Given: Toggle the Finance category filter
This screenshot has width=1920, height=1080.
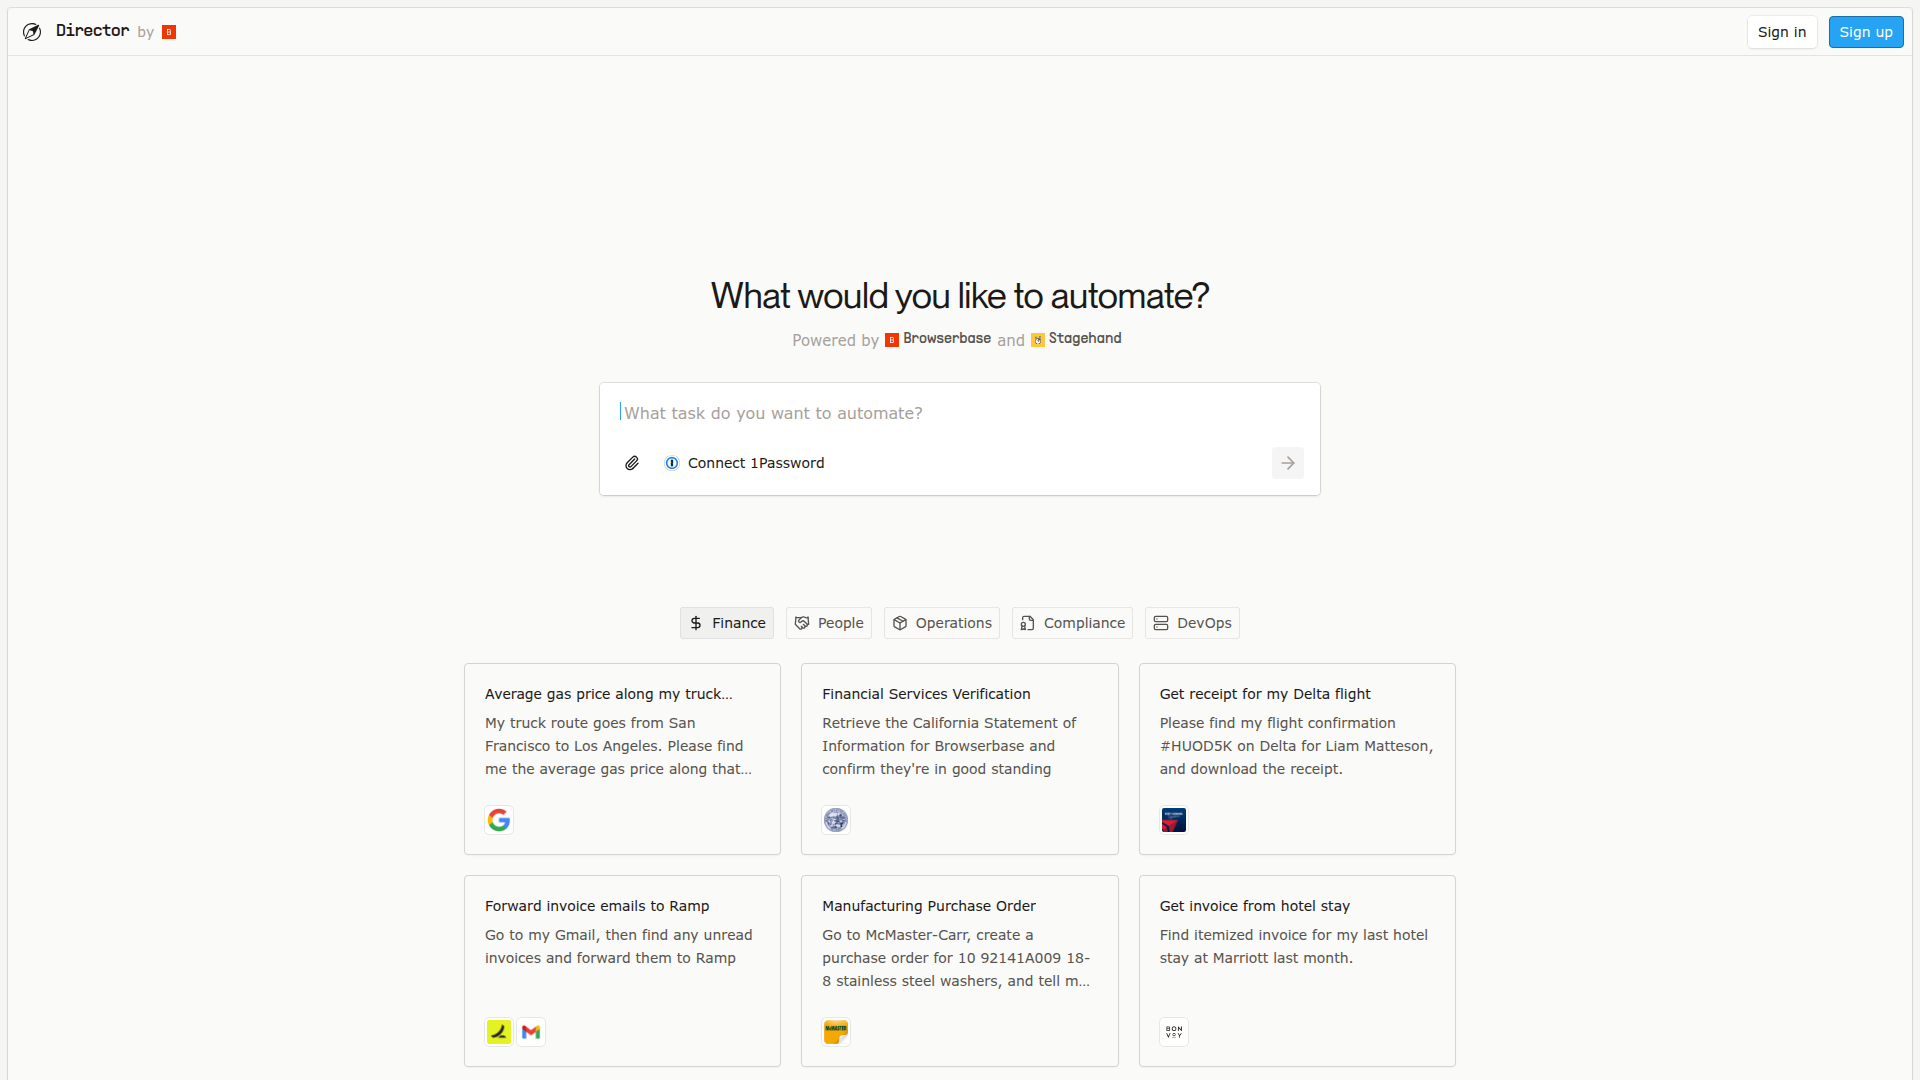Looking at the screenshot, I should pyautogui.click(x=726, y=622).
